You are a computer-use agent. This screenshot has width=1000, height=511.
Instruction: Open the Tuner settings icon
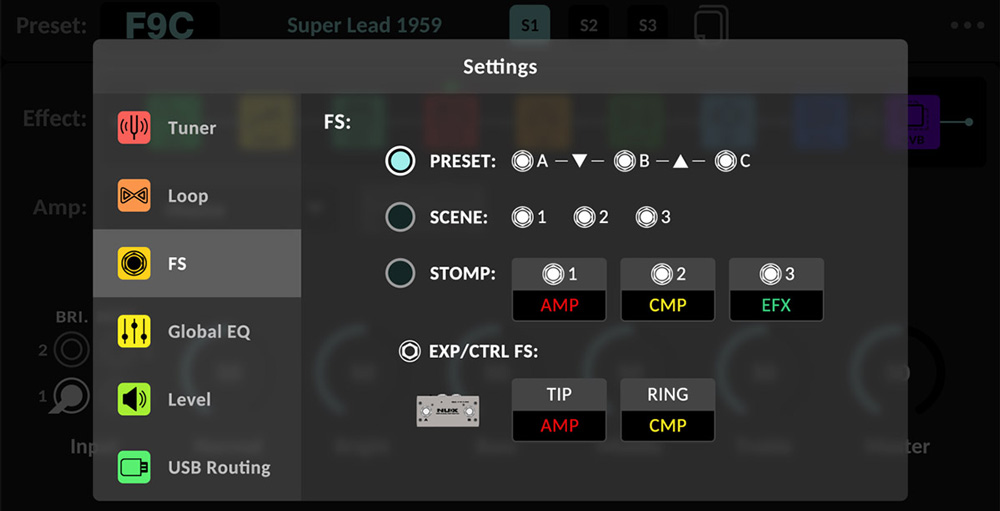point(134,128)
